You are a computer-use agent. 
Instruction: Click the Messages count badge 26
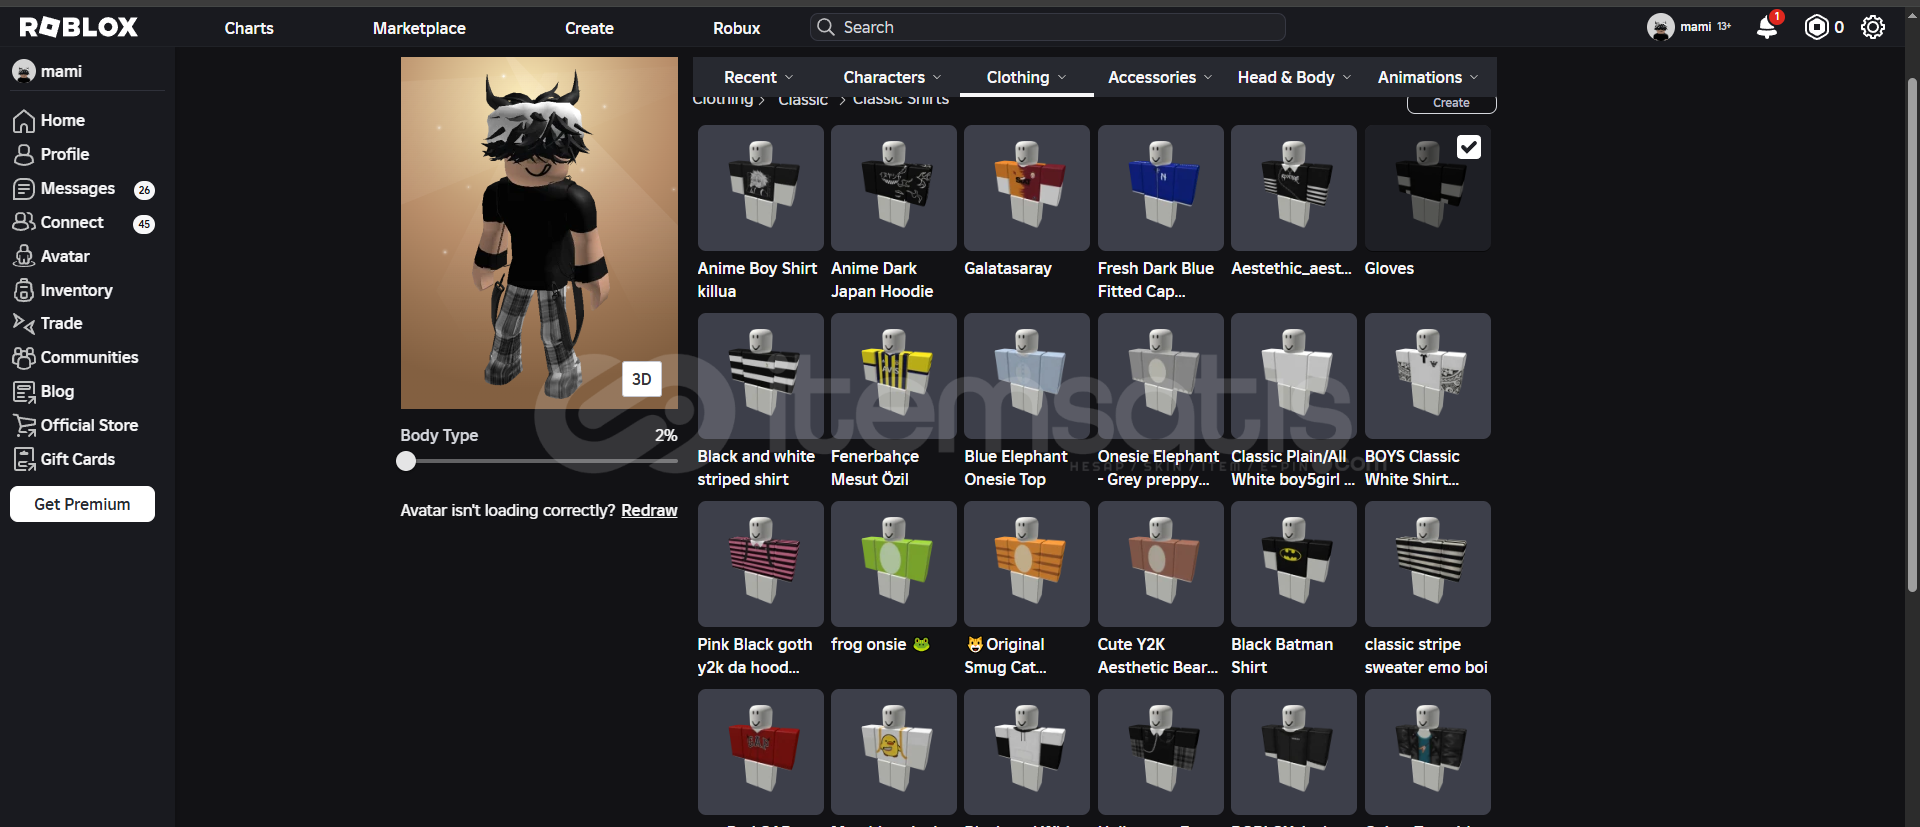(144, 190)
